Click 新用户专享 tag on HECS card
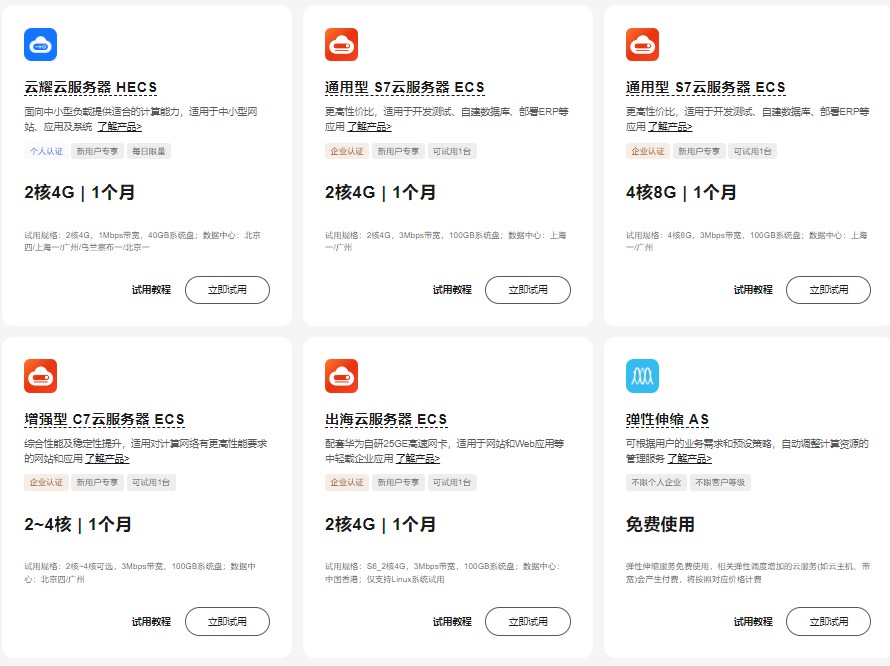 pos(97,151)
